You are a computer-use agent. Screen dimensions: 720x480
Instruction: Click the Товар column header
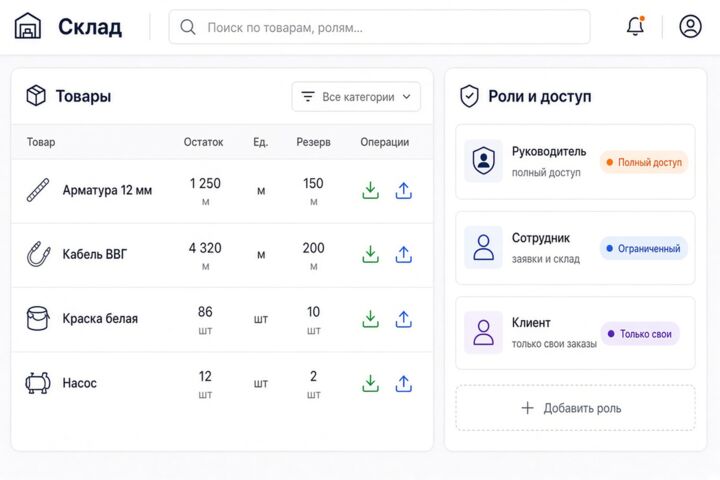pos(41,142)
